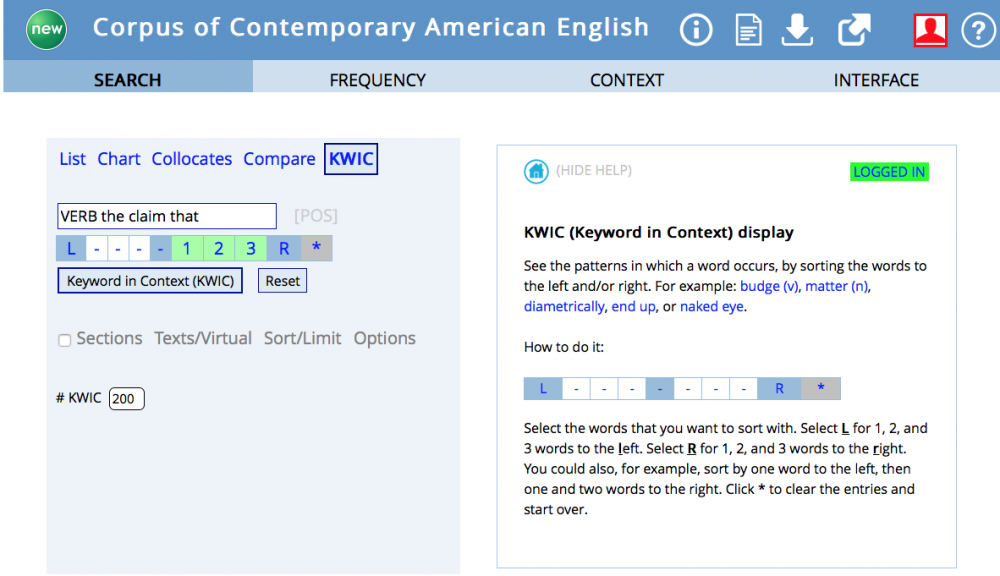Select sort position 3 in green

(251, 248)
